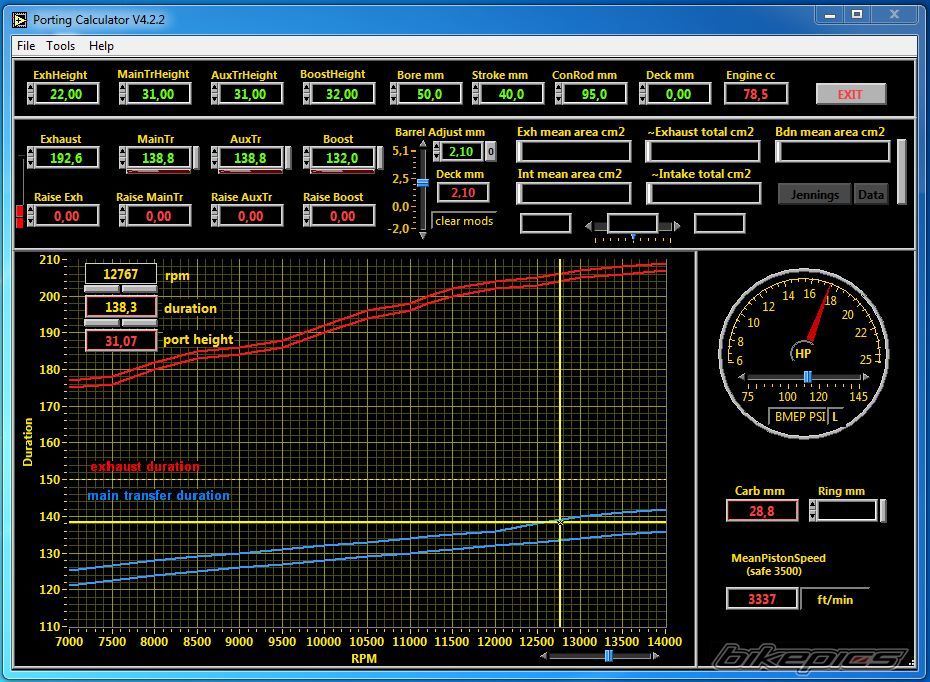Screen dimensions: 930x682
Task: Click the RPM slider right arrow
Action: point(655,656)
